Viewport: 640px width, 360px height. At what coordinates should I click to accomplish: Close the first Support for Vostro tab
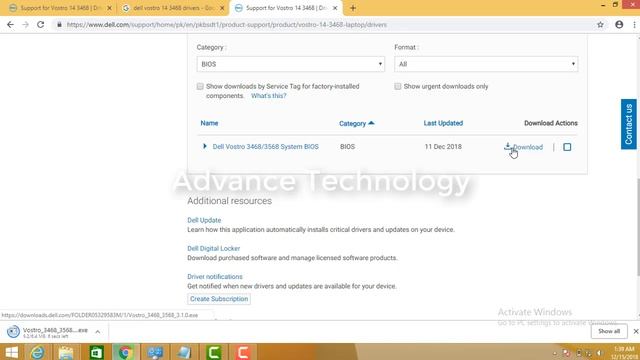point(109,8)
